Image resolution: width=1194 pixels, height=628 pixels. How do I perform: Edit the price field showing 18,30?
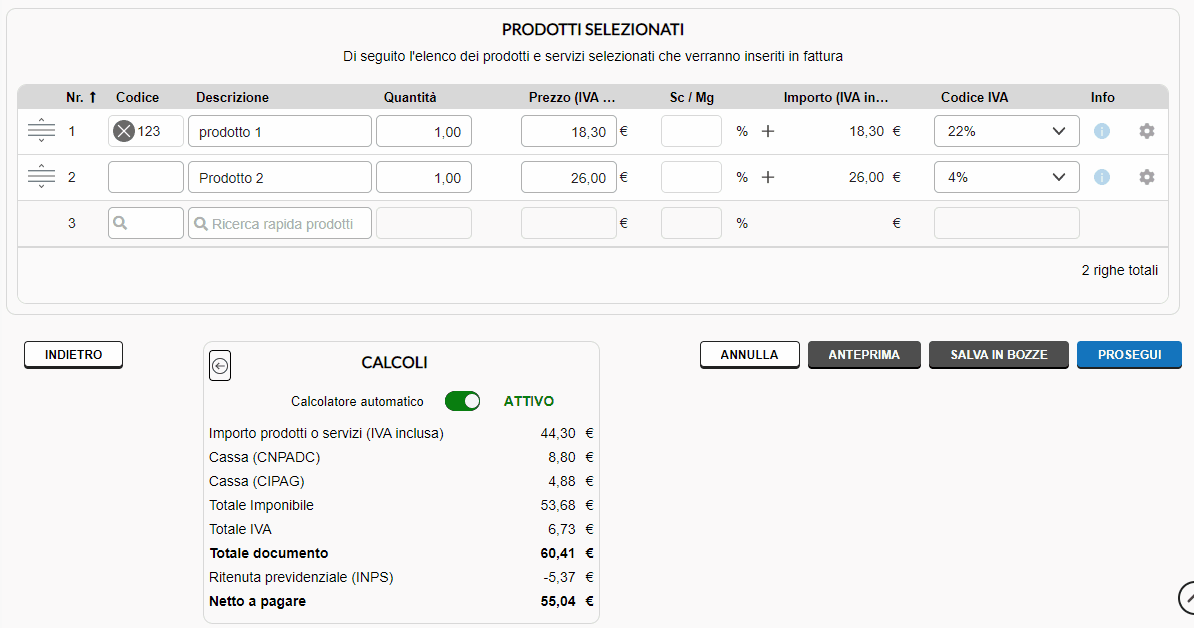click(x=568, y=131)
